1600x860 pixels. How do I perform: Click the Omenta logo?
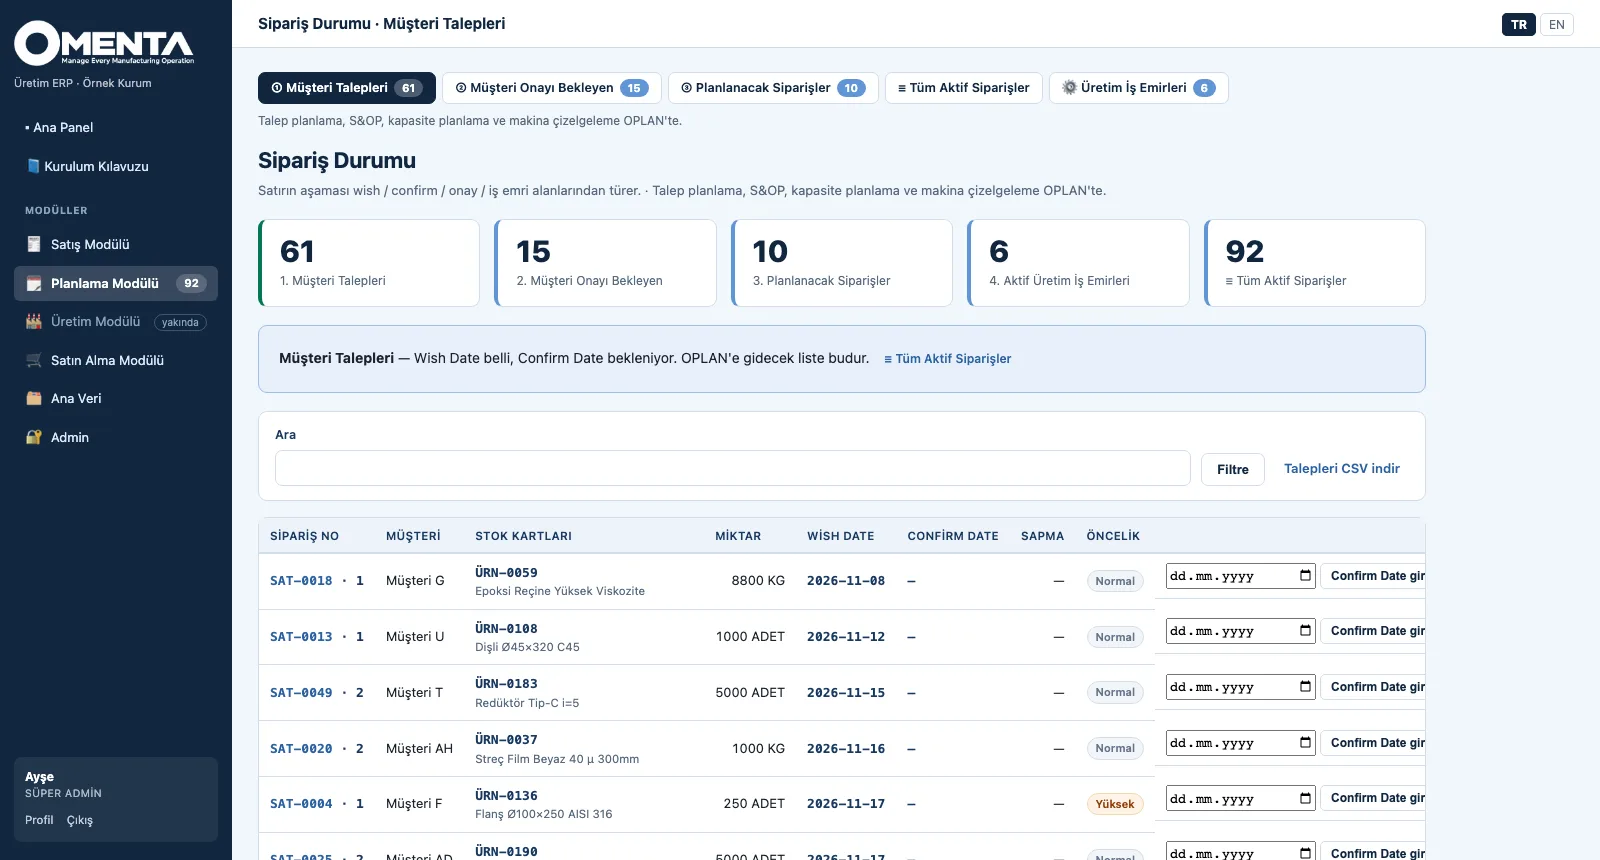(104, 44)
